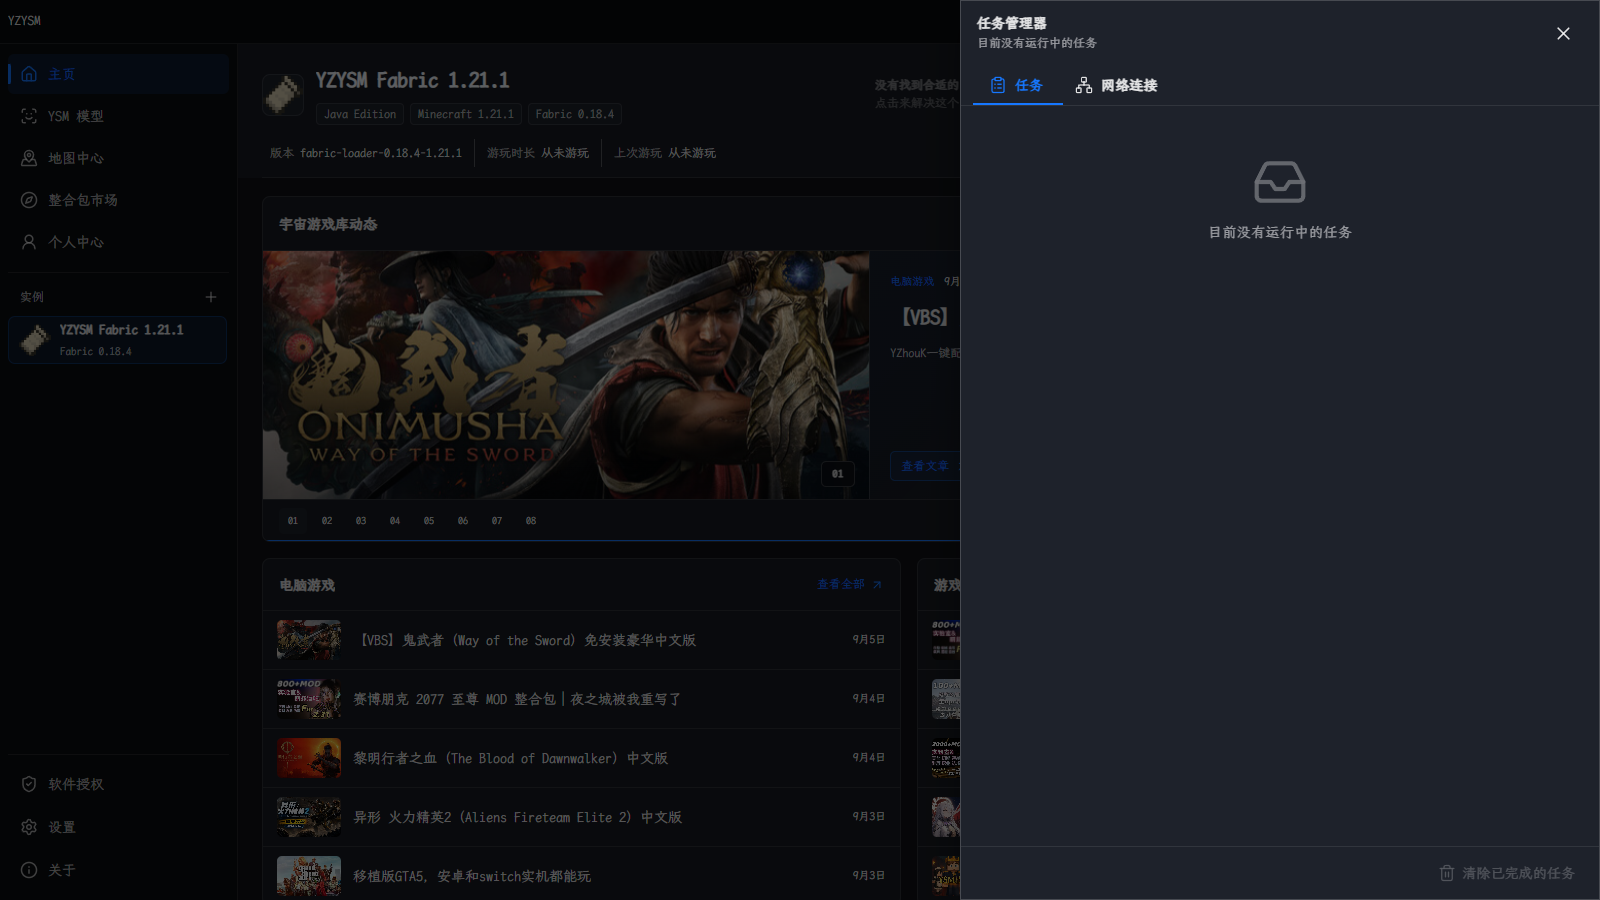Select carousel slide 01
This screenshot has width=1600, height=900.
[x=293, y=521]
